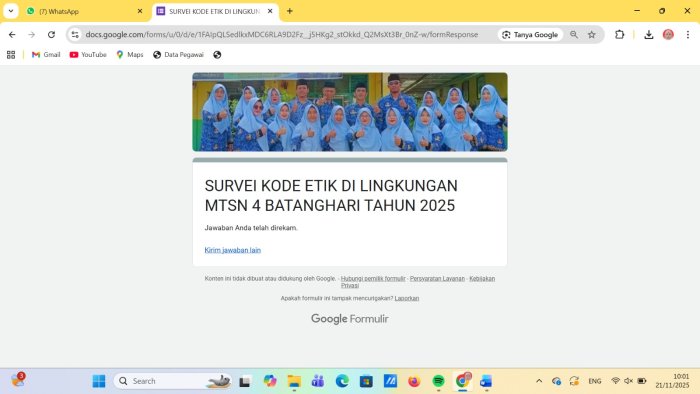Click the unnamed globe bookmark

pos(217,54)
